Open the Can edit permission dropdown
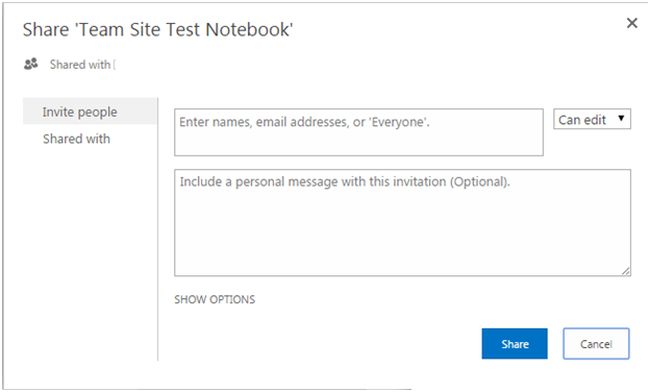Viewport: 650px width, 392px height. [x=592, y=119]
